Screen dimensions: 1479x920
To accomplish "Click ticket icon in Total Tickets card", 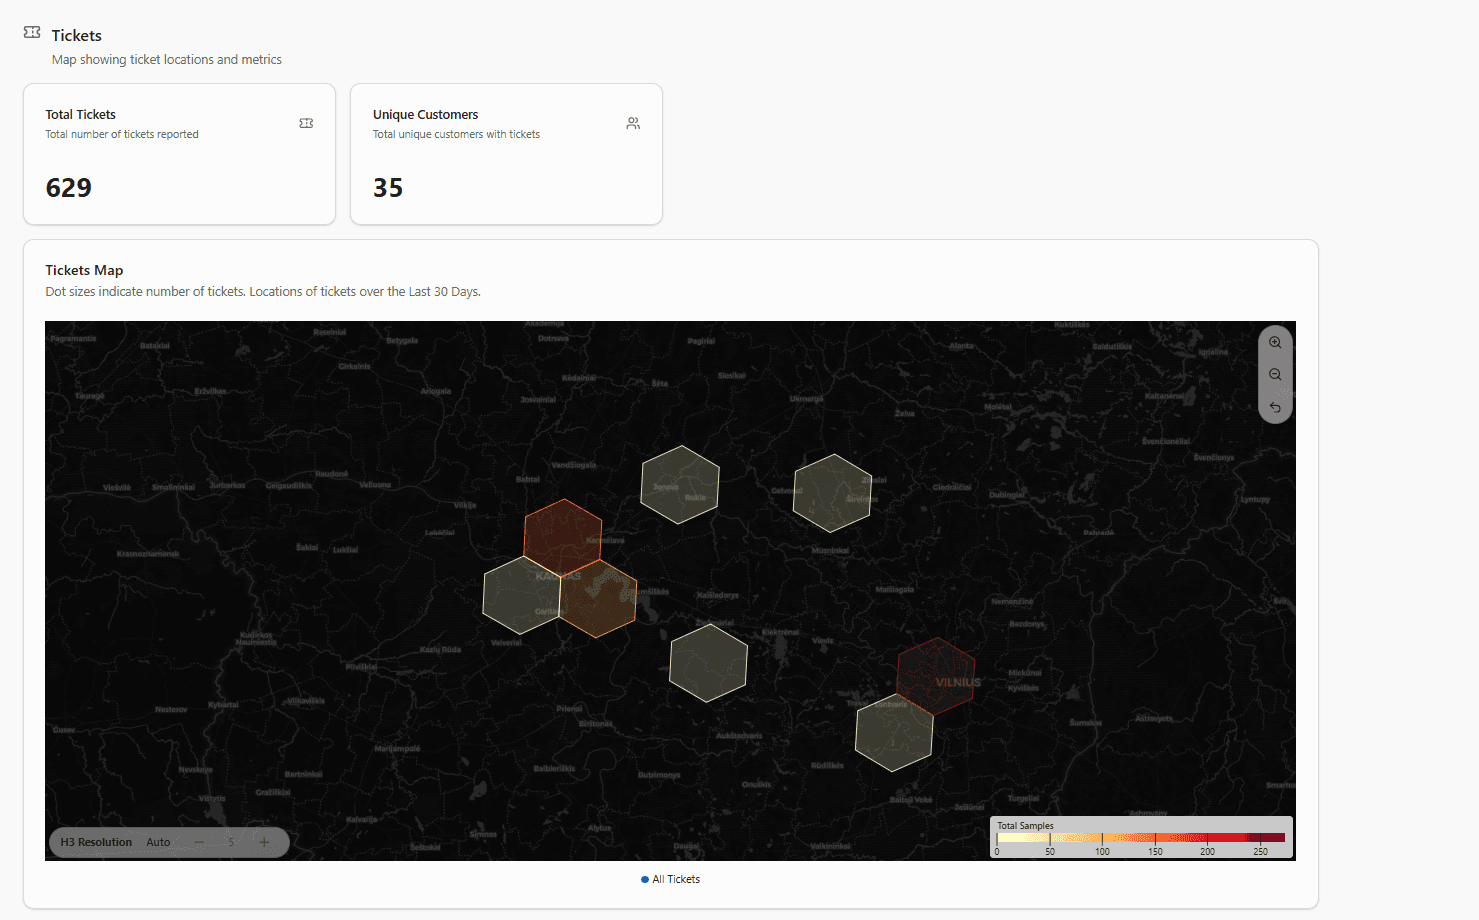I will tap(306, 123).
